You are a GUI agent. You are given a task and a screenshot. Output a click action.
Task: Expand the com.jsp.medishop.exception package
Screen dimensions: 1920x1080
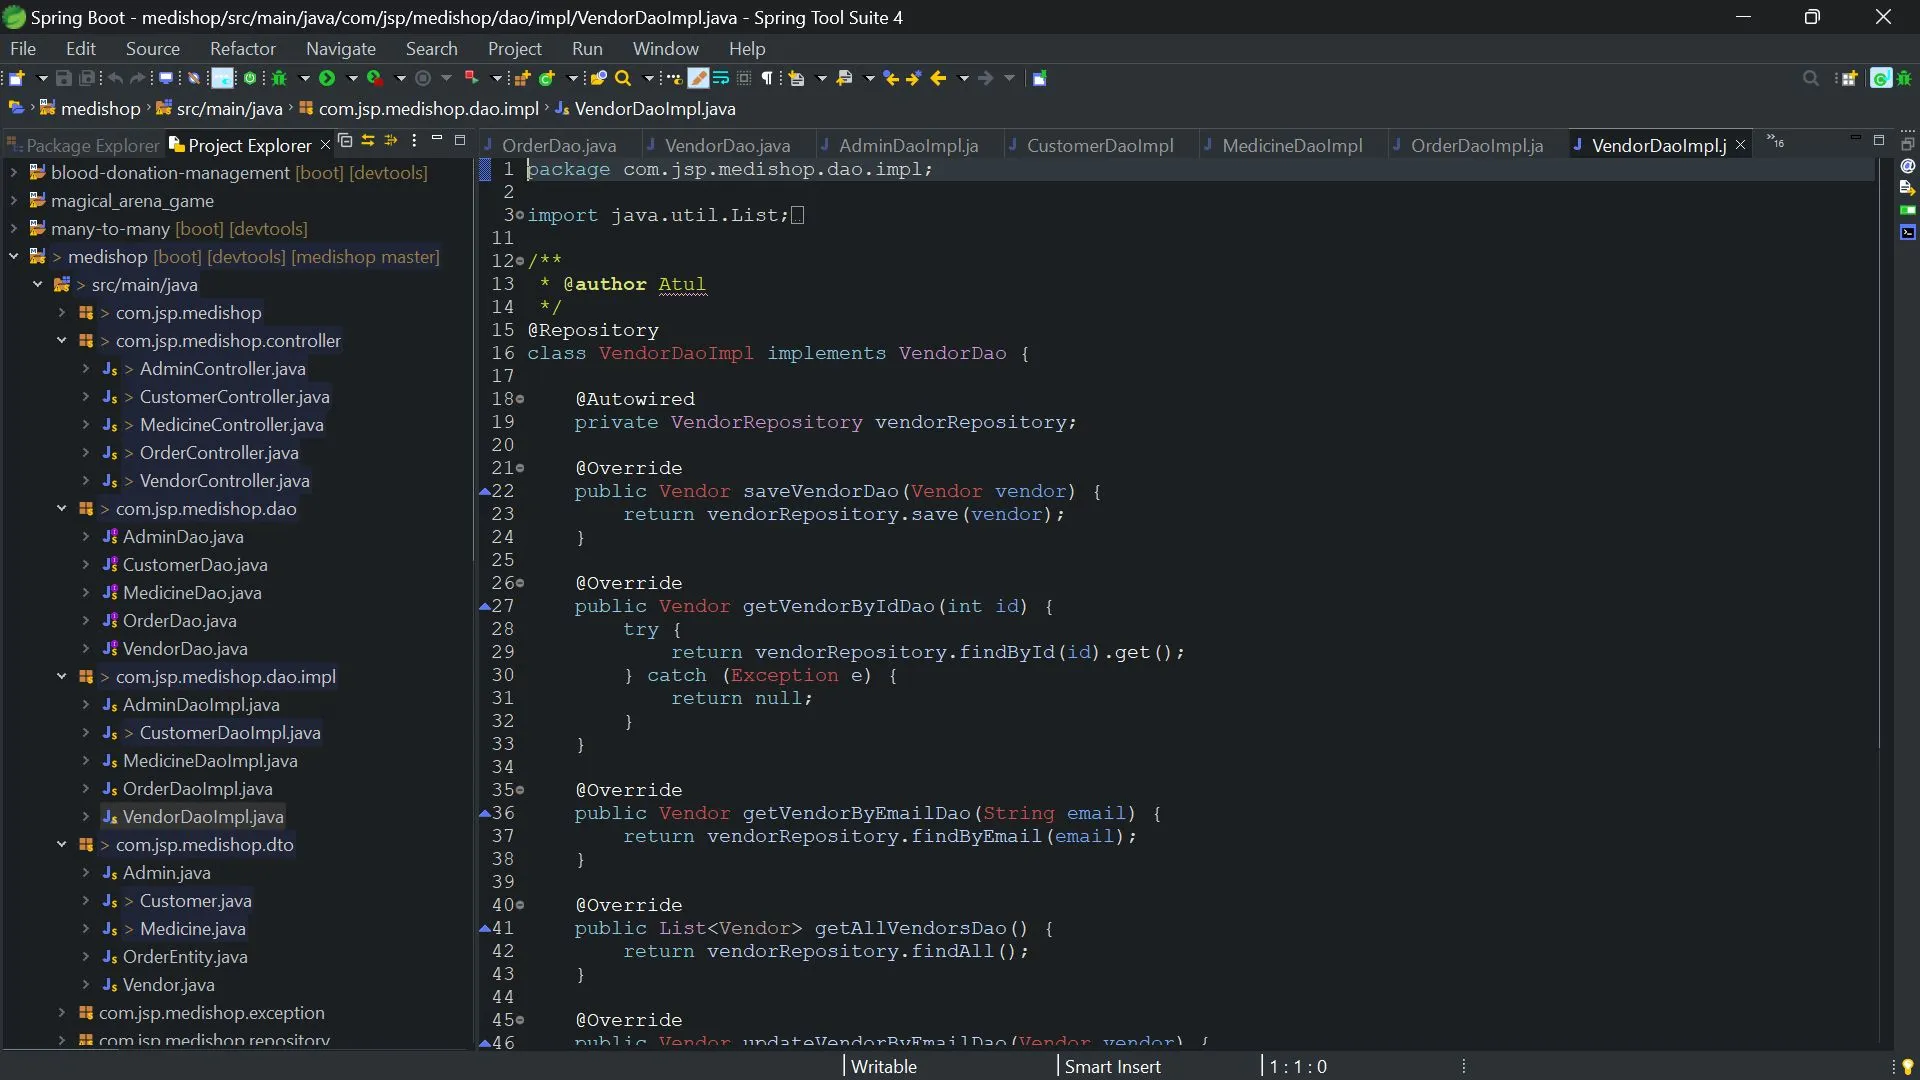click(x=62, y=1013)
